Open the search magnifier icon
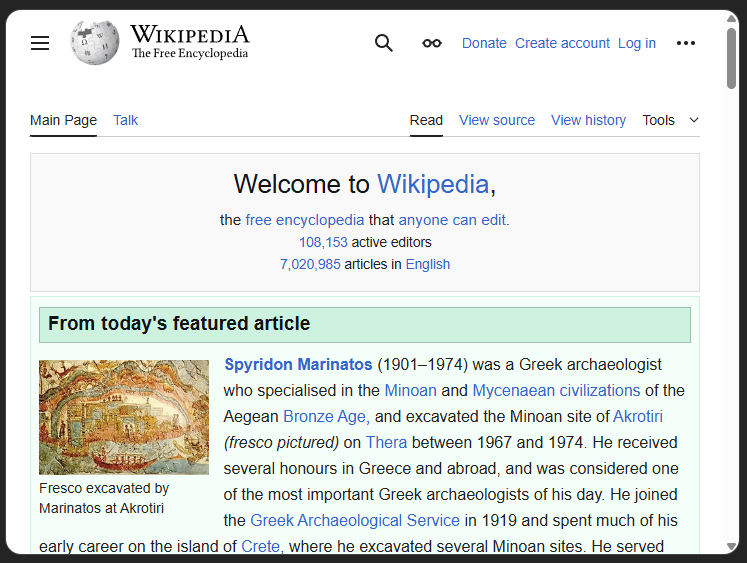 coord(384,43)
